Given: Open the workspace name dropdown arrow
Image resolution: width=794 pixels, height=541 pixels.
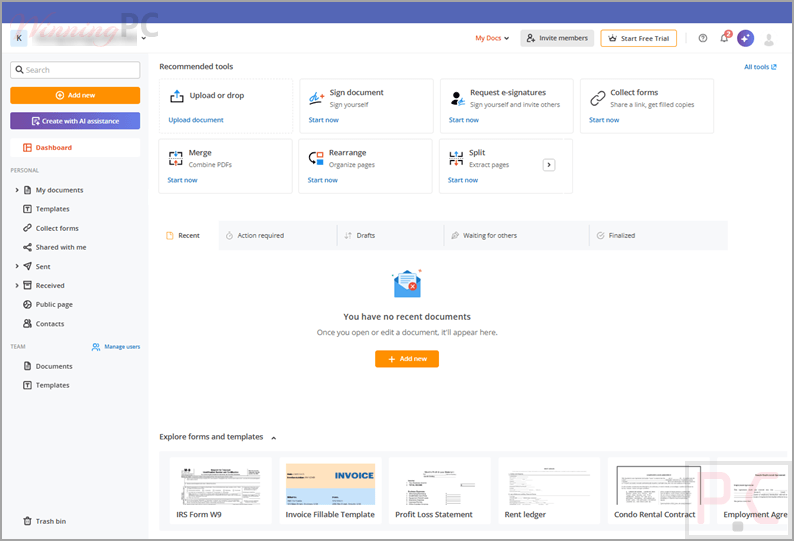Looking at the screenshot, I should coord(144,38).
